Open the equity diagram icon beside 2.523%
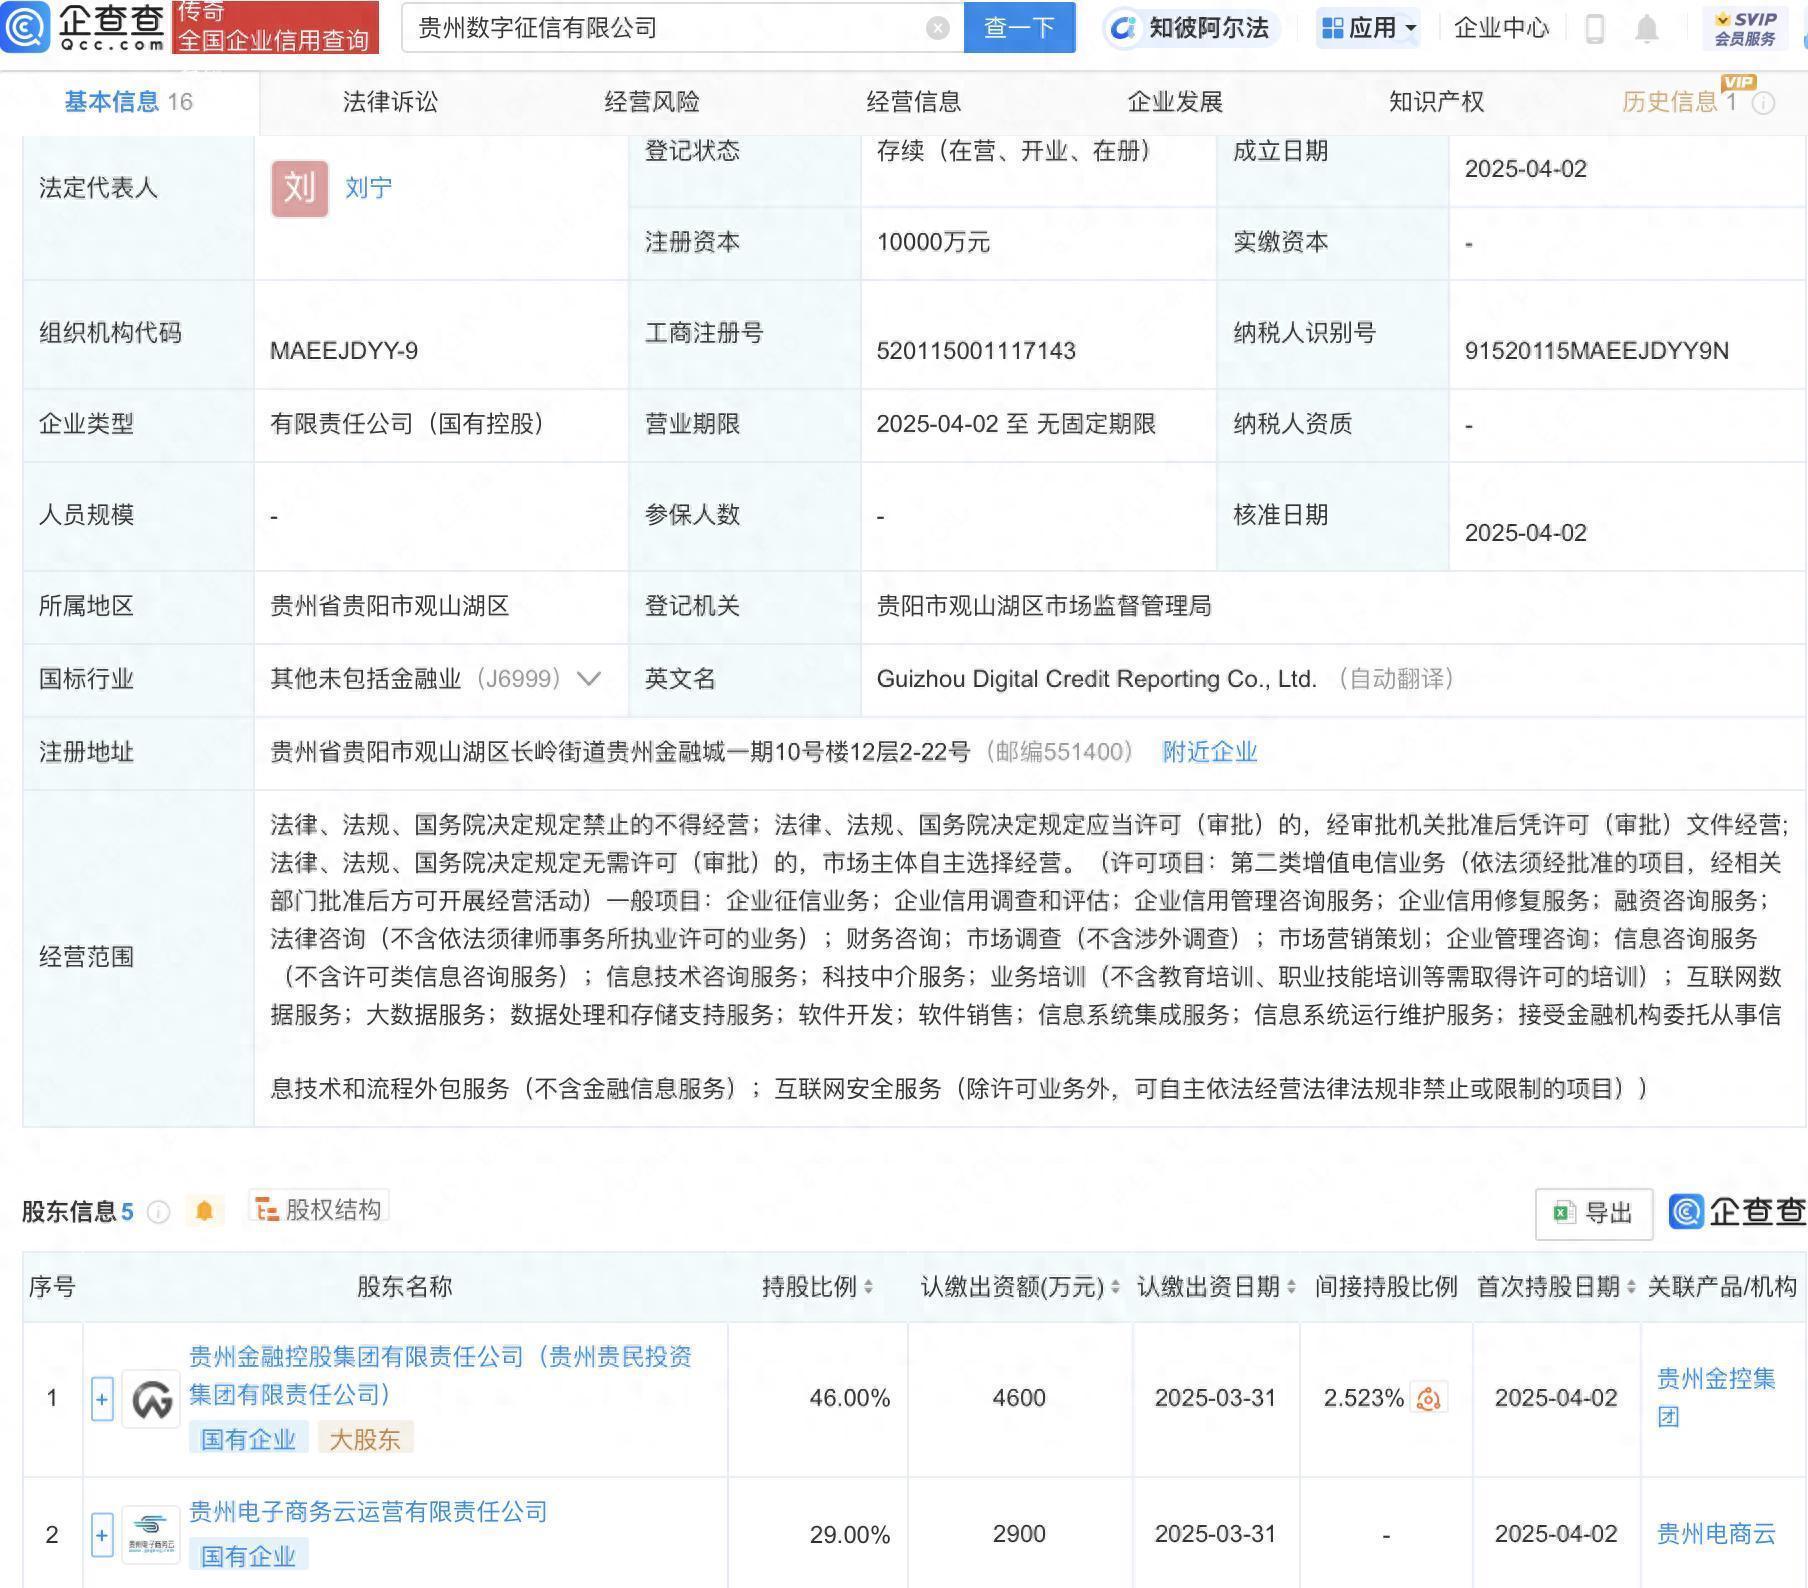1808x1588 pixels. (1429, 1398)
